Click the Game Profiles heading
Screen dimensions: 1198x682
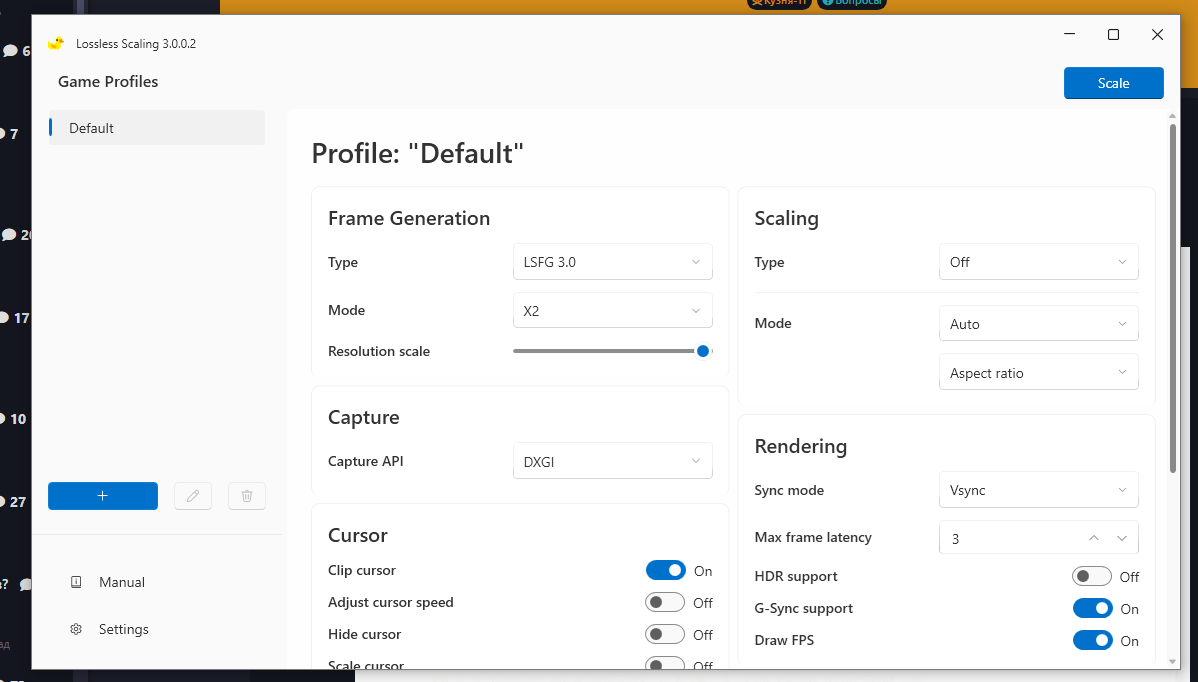click(108, 82)
